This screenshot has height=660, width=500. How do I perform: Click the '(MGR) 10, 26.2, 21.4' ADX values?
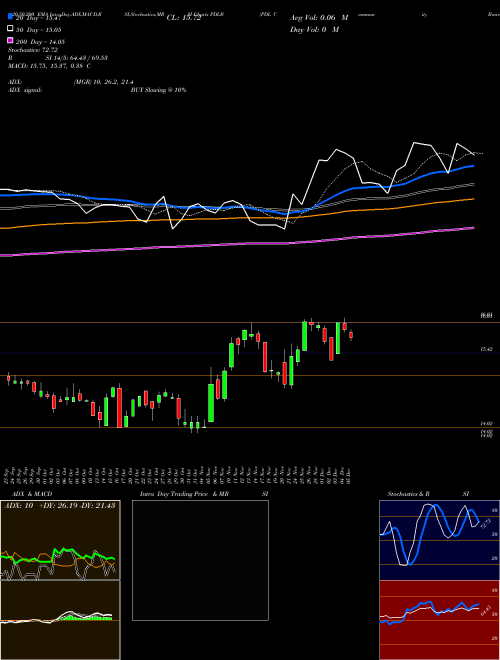[104, 82]
